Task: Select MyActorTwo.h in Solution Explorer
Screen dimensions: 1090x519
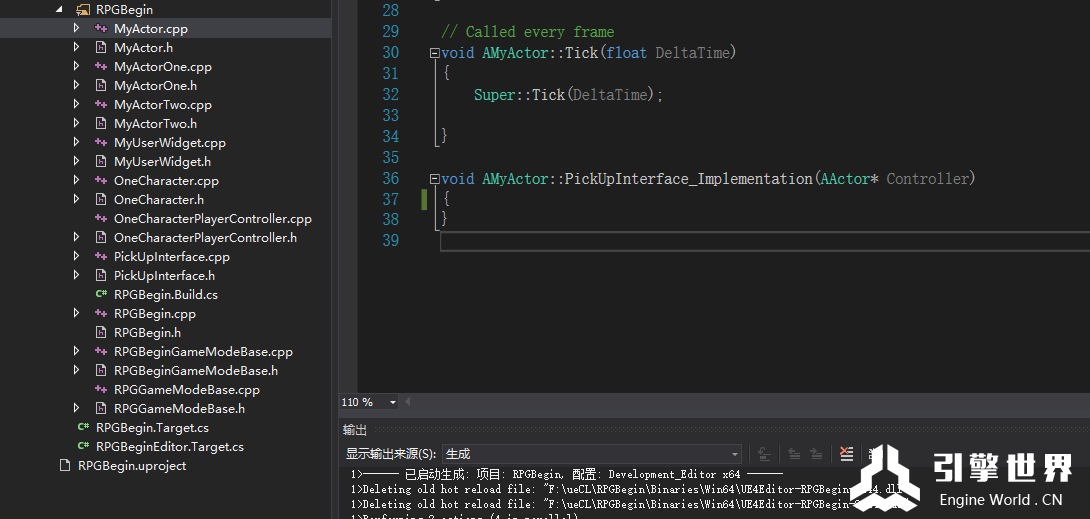Action: 155,124
